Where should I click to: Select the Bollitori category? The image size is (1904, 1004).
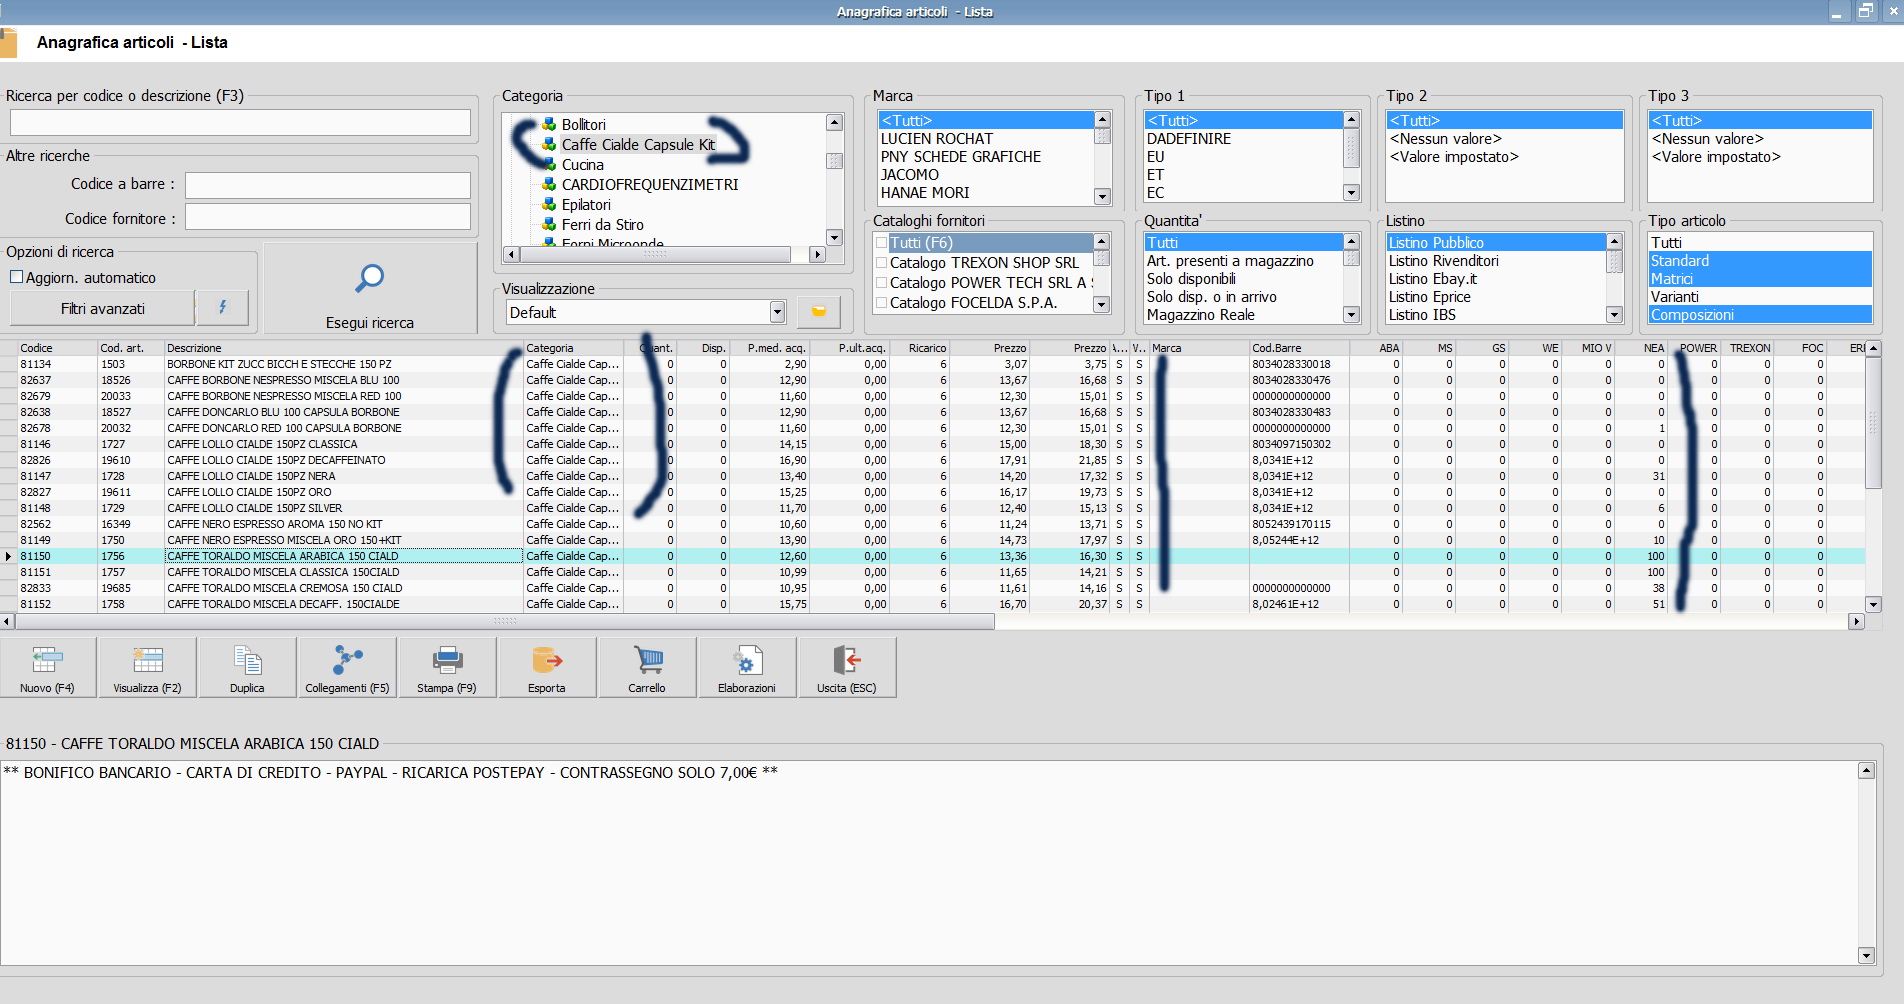(584, 125)
